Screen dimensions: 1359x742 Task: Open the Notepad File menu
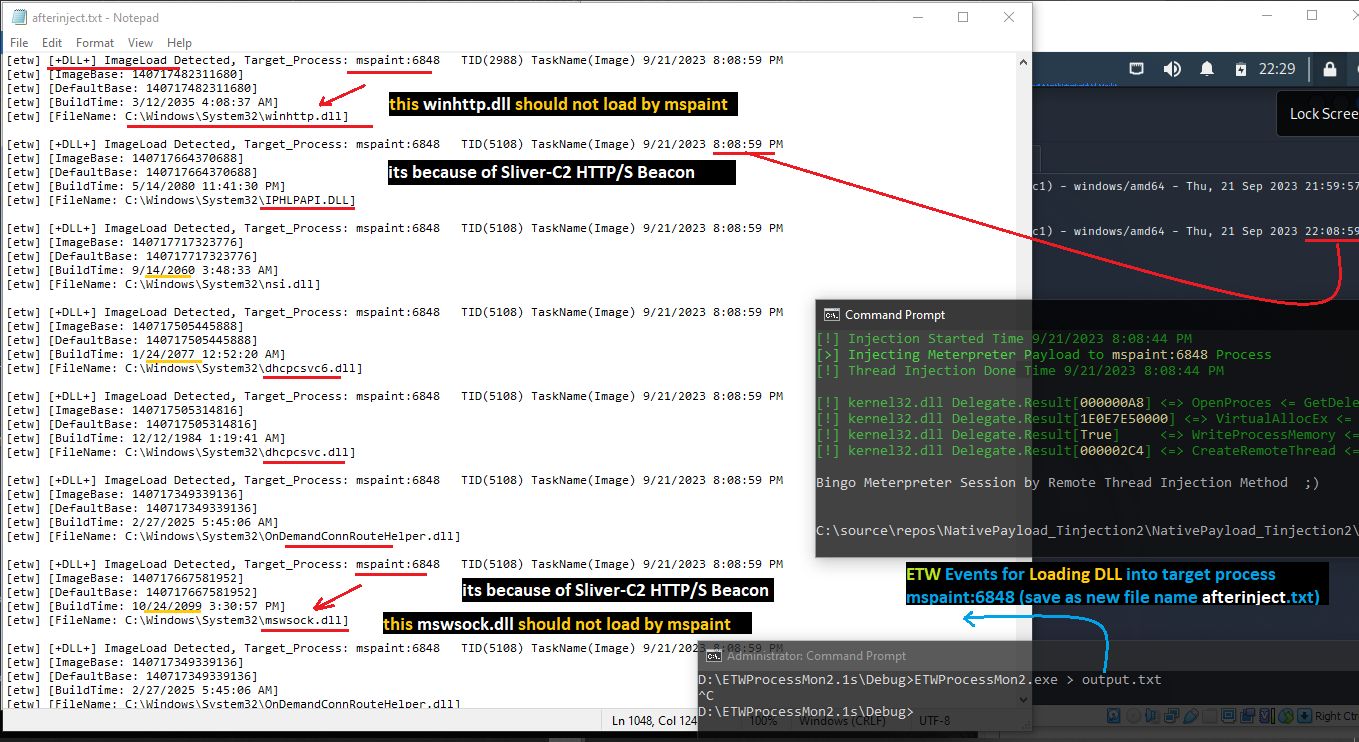coord(18,42)
